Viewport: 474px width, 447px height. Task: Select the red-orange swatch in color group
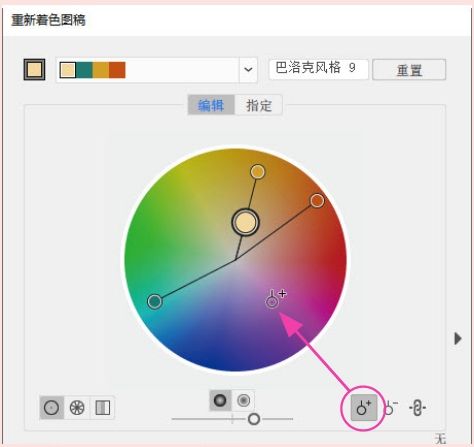click(117, 70)
